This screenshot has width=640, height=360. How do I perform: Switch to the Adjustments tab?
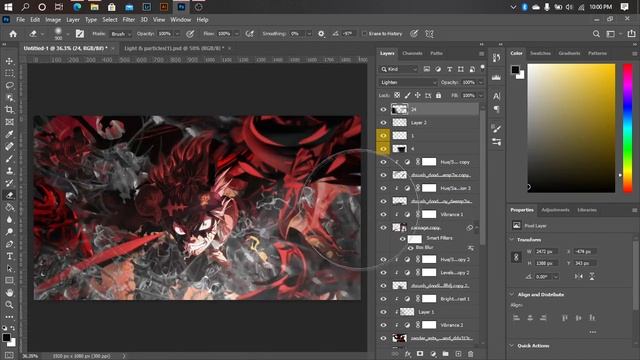click(x=555, y=210)
